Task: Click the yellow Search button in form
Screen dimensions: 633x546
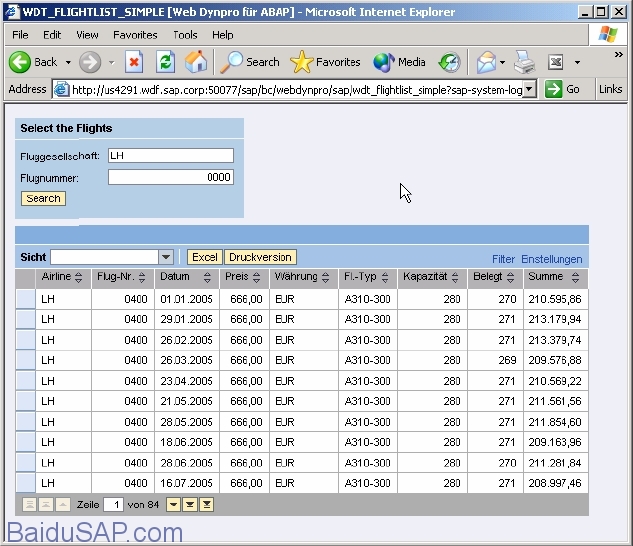Action: point(43,199)
